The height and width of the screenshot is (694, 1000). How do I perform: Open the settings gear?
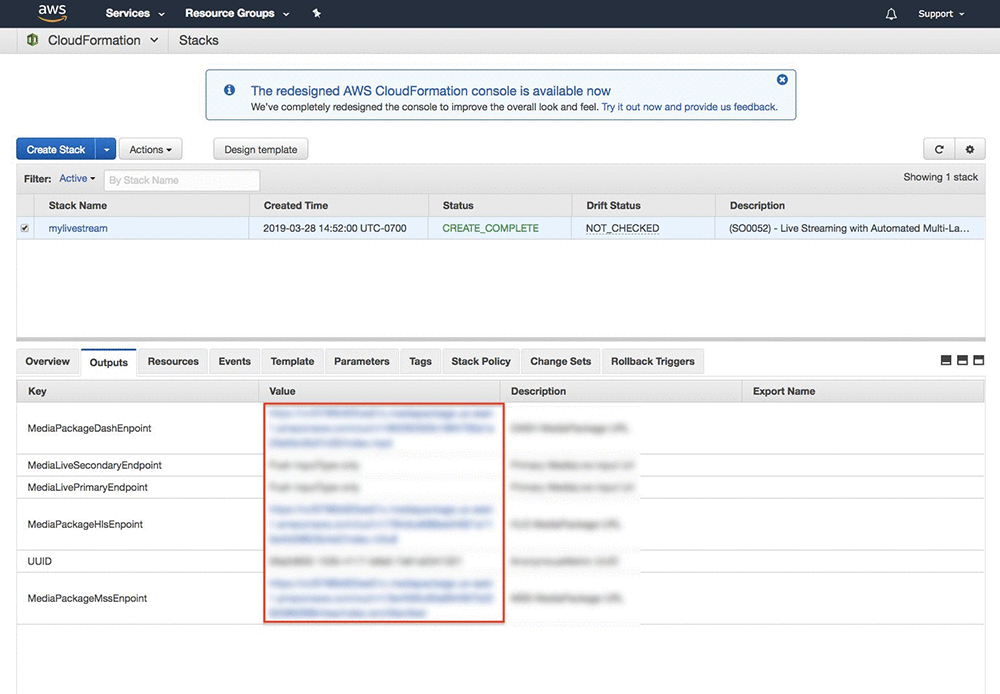(970, 149)
